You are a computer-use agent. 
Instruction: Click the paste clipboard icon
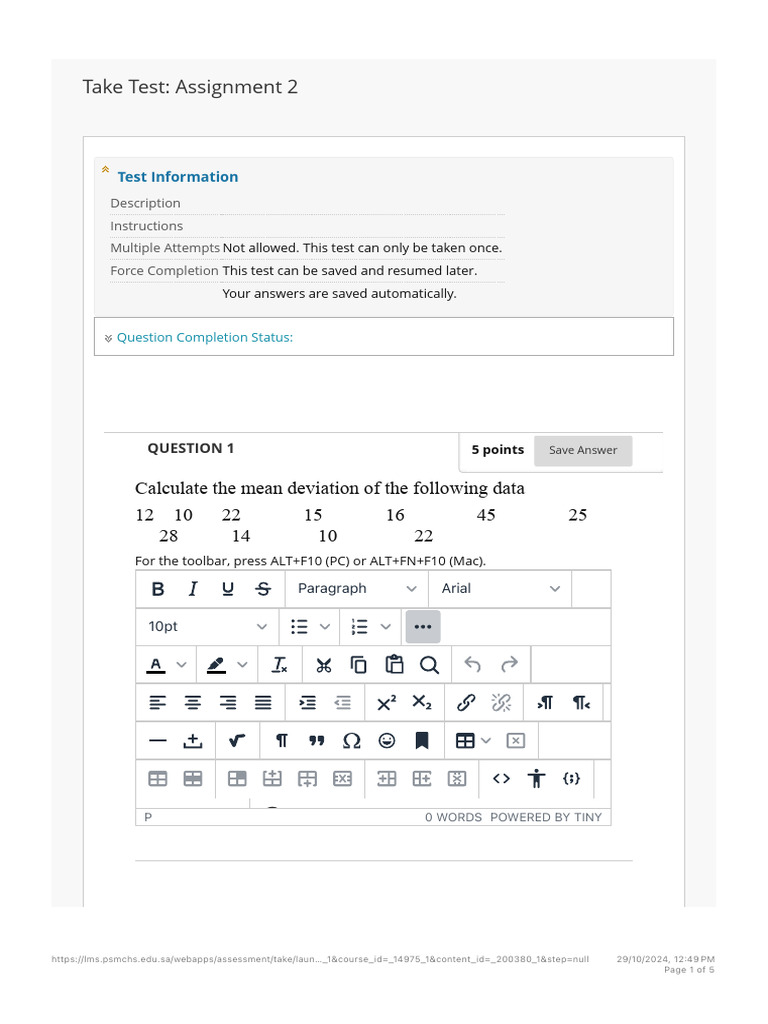(394, 665)
